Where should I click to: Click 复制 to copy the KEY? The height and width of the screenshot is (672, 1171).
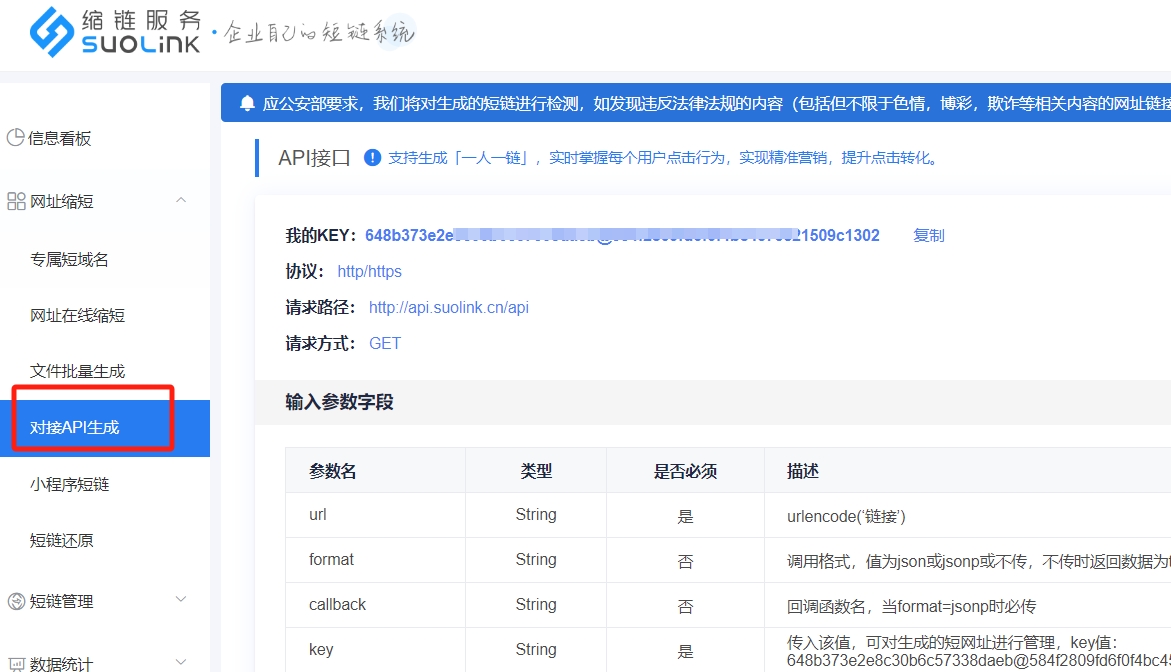coord(928,235)
